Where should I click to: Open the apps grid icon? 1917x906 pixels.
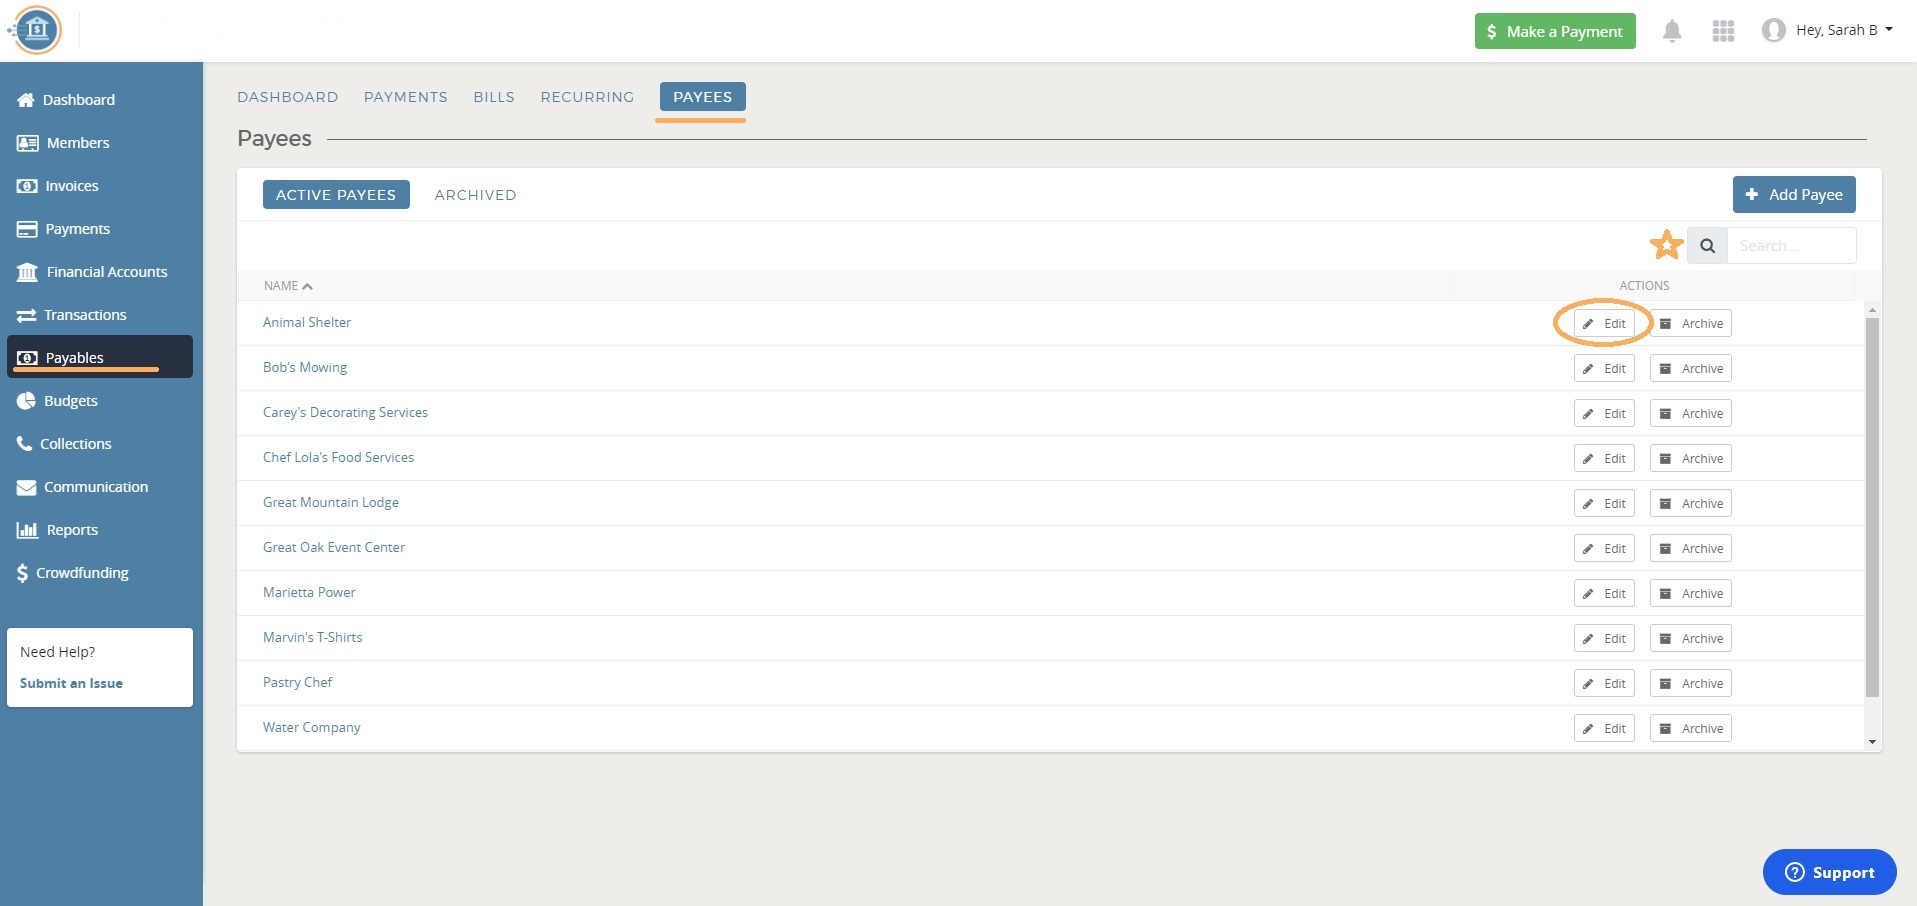pyautogui.click(x=1722, y=31)
